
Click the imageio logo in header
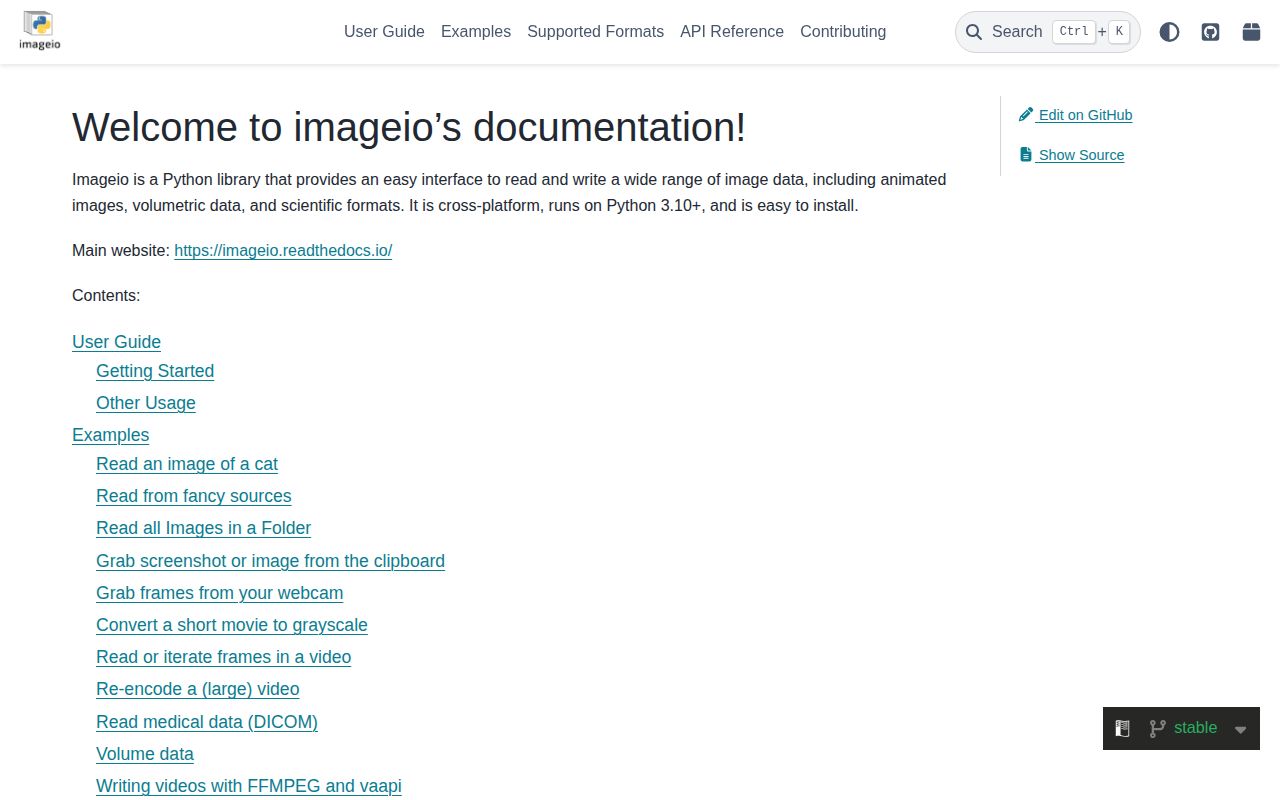[x=40, y=31]
